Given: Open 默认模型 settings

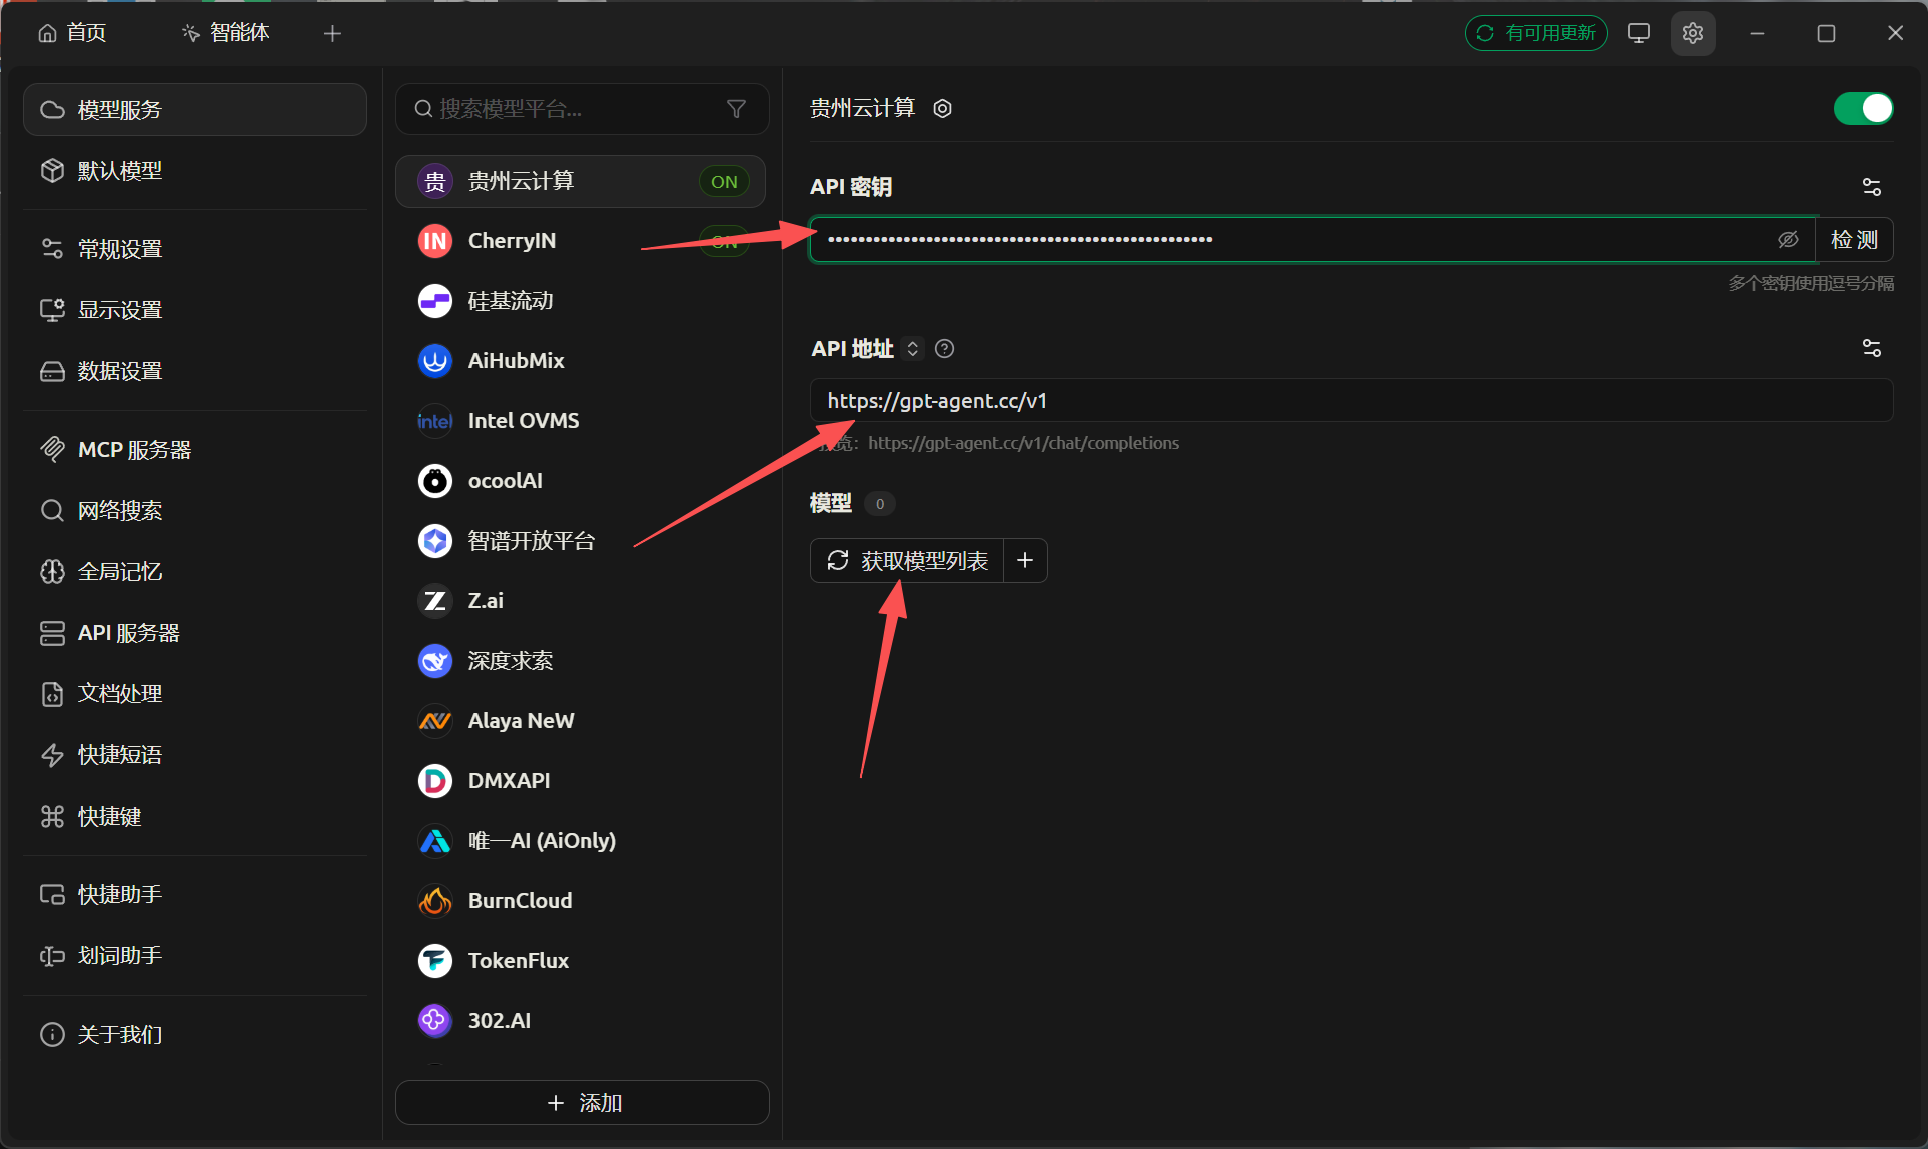Looking at the screenshot, I should (x=195, y=171).
